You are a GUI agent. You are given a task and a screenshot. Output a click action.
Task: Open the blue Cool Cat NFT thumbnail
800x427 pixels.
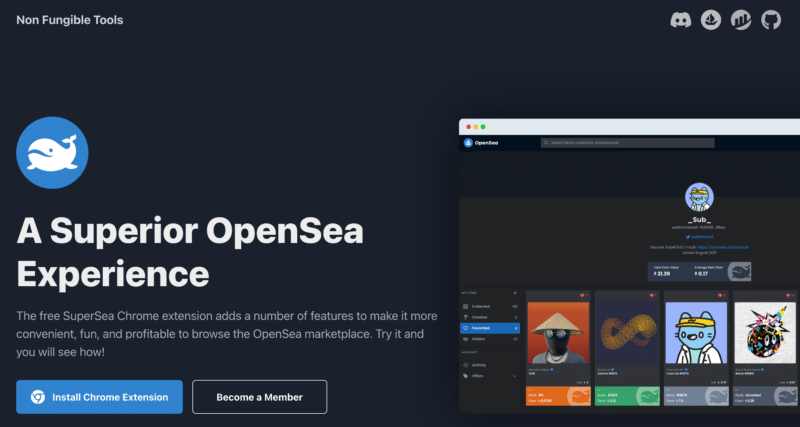pyautogui.click(x=696, y=333)
